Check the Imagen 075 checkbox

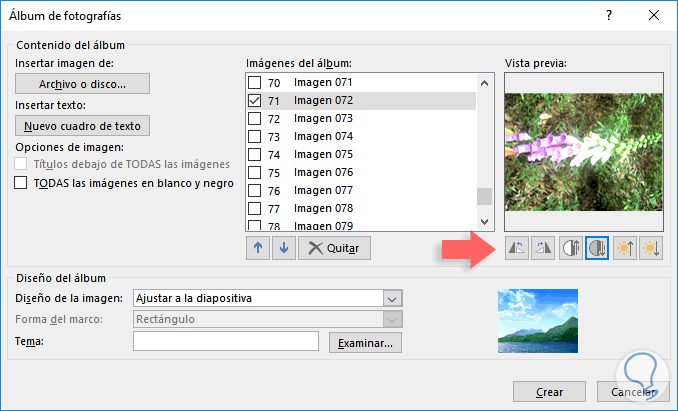255,155
